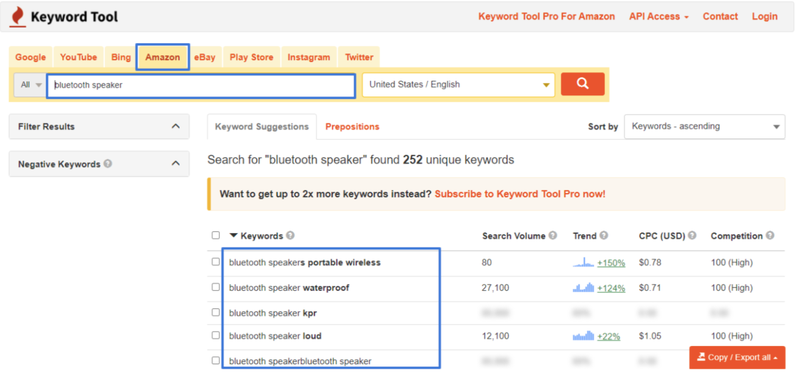The height and width of the screenshot is (372, 800).
Task: Click keyword 'bluetooth speaker kpr'
Action: pos(273,313)
